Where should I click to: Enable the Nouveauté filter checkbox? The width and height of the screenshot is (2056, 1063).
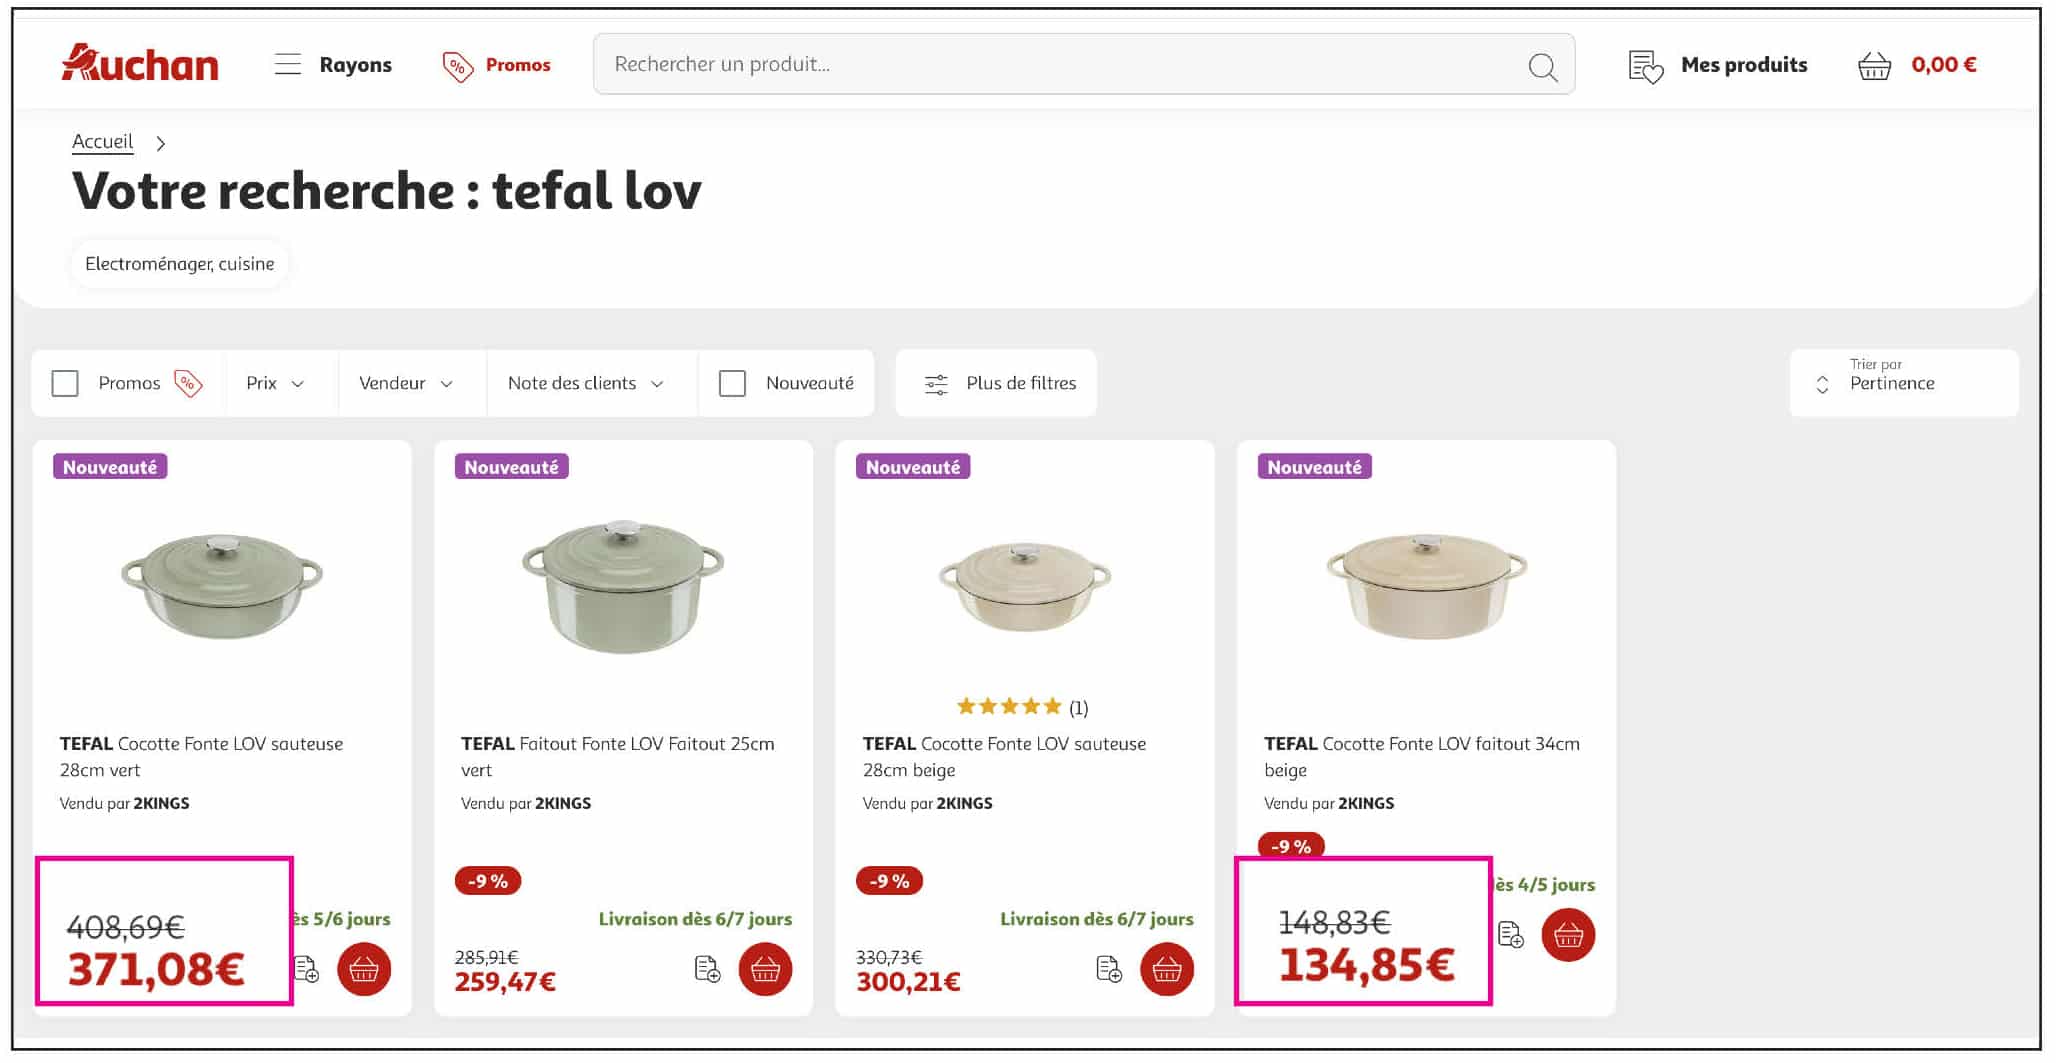[732, 383]
